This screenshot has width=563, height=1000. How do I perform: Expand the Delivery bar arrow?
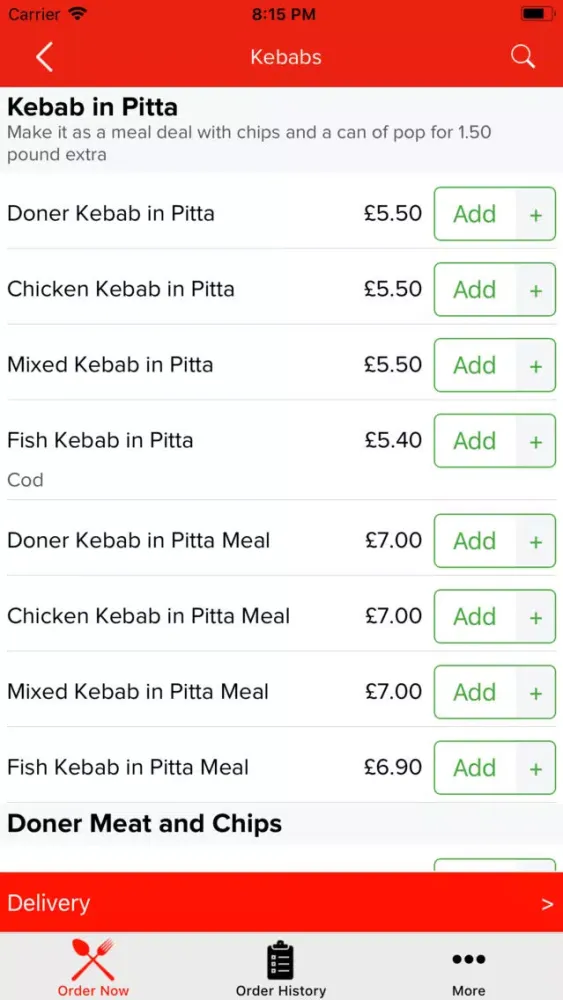[547, 904]
